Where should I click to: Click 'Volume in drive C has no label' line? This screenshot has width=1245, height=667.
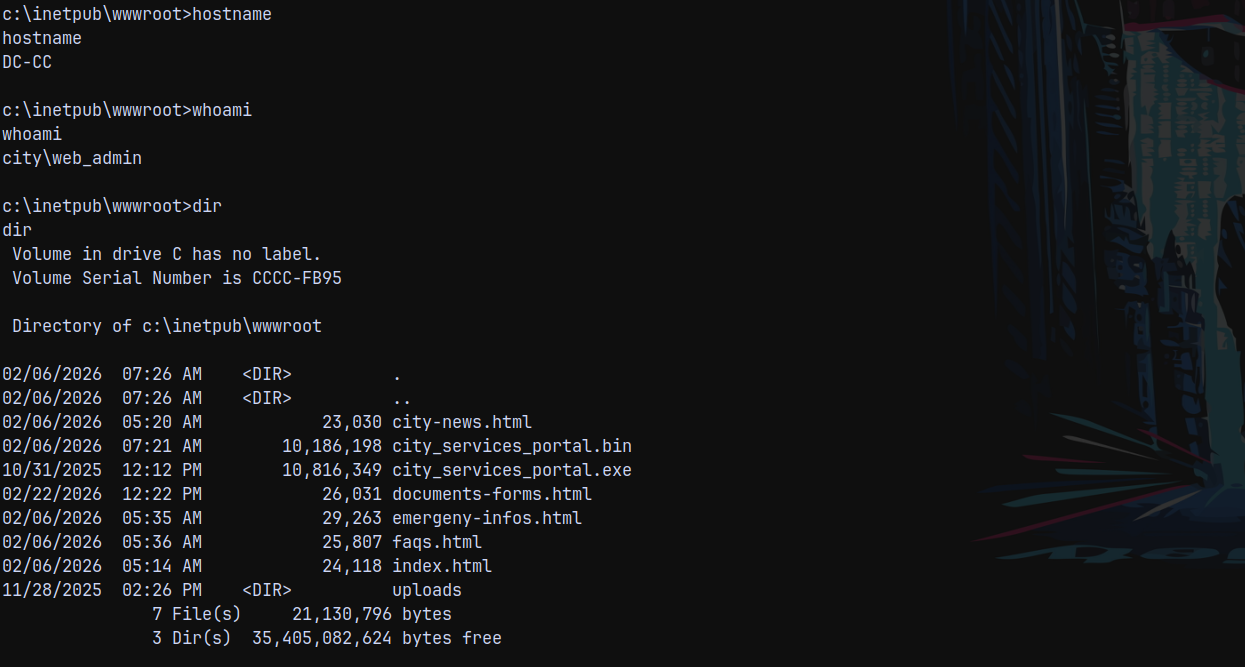[167, 254]
